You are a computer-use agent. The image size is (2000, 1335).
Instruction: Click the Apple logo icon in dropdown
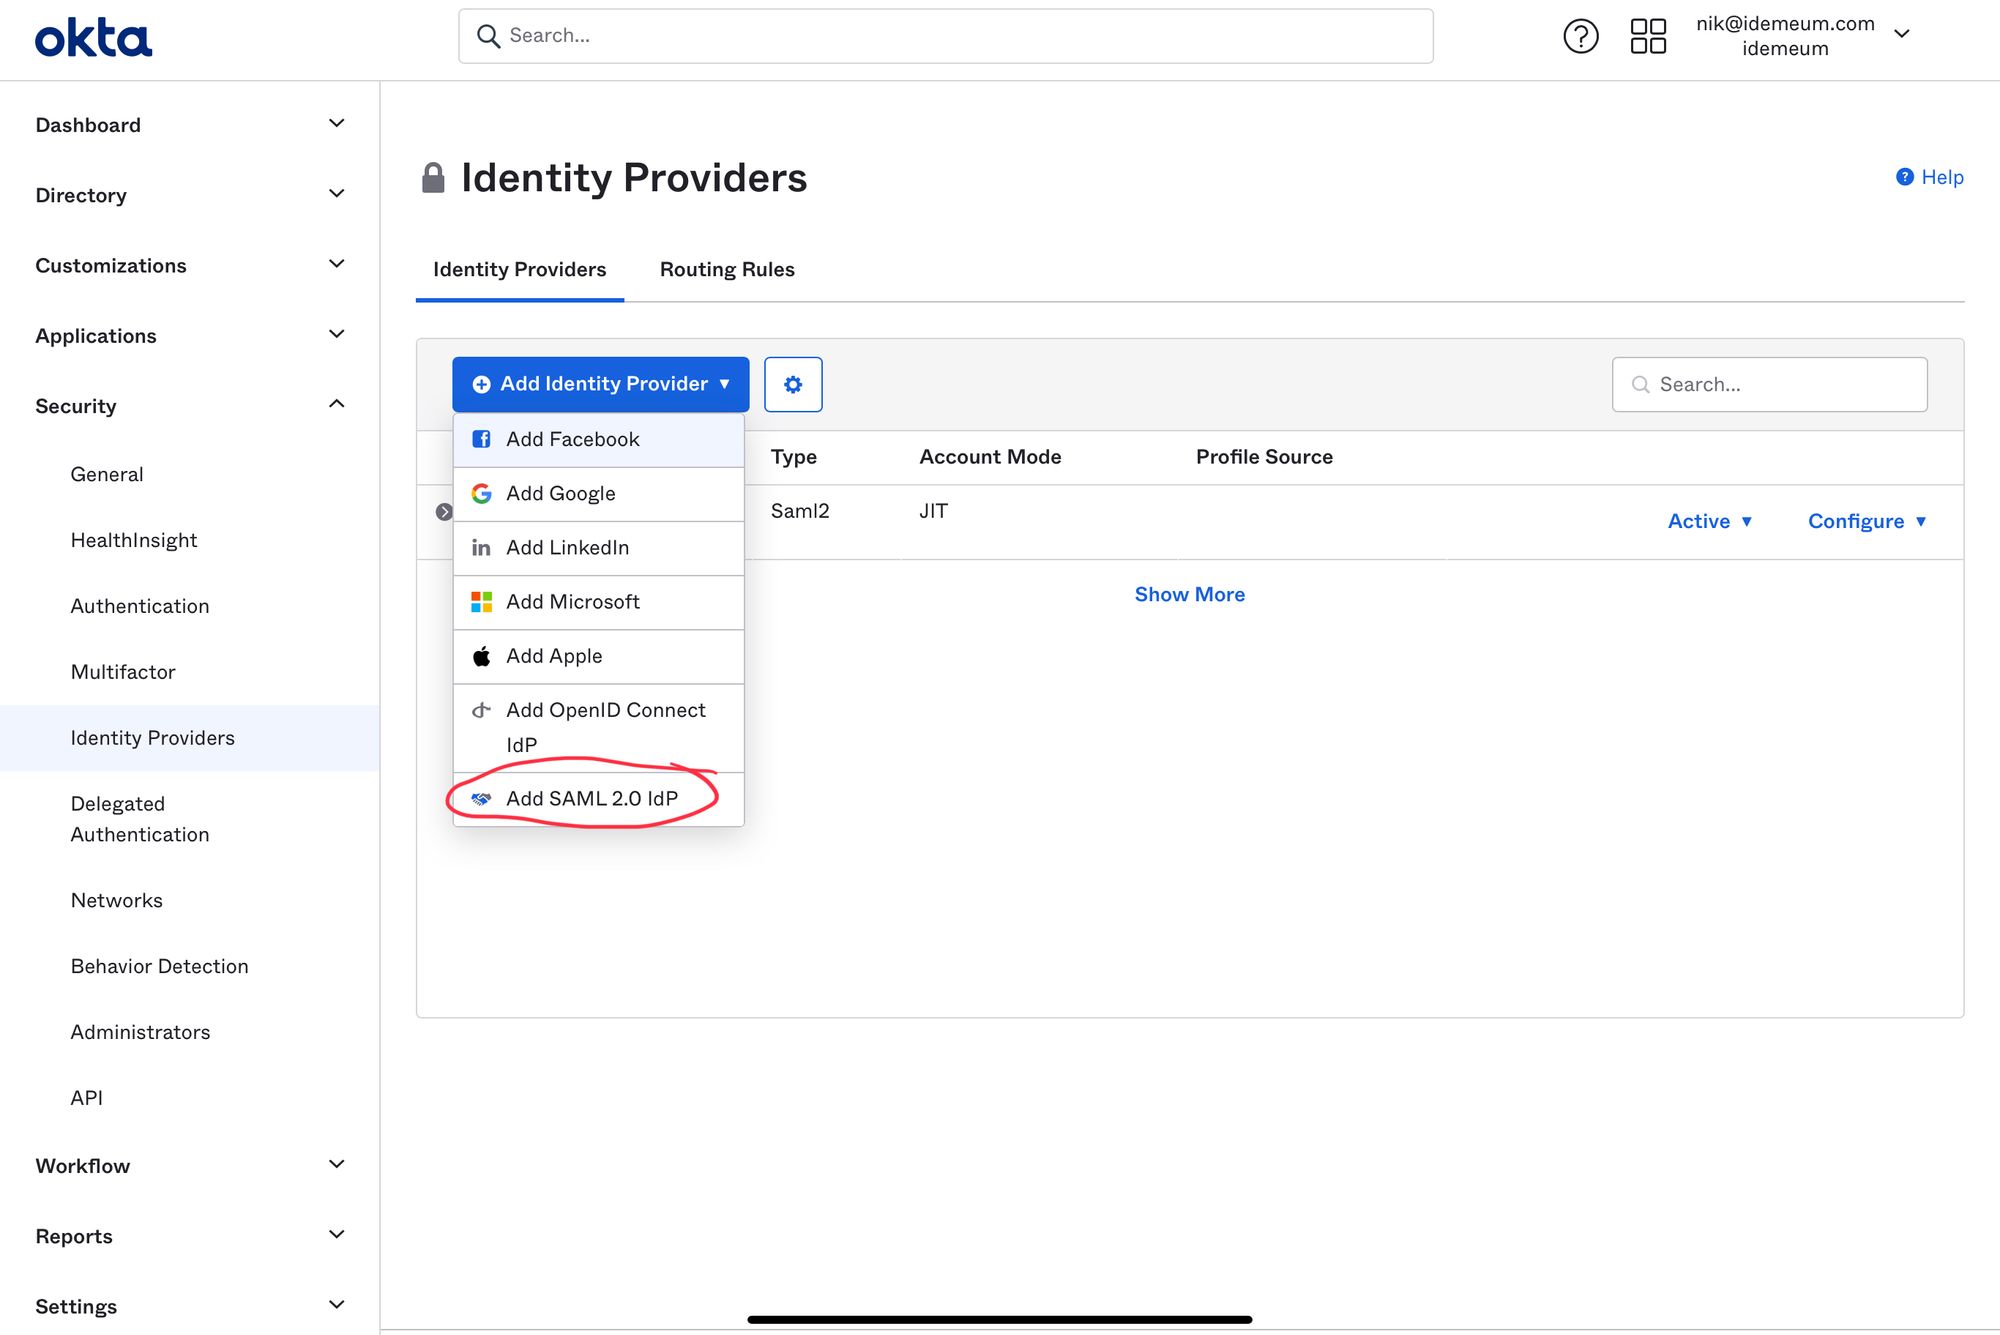481,656
